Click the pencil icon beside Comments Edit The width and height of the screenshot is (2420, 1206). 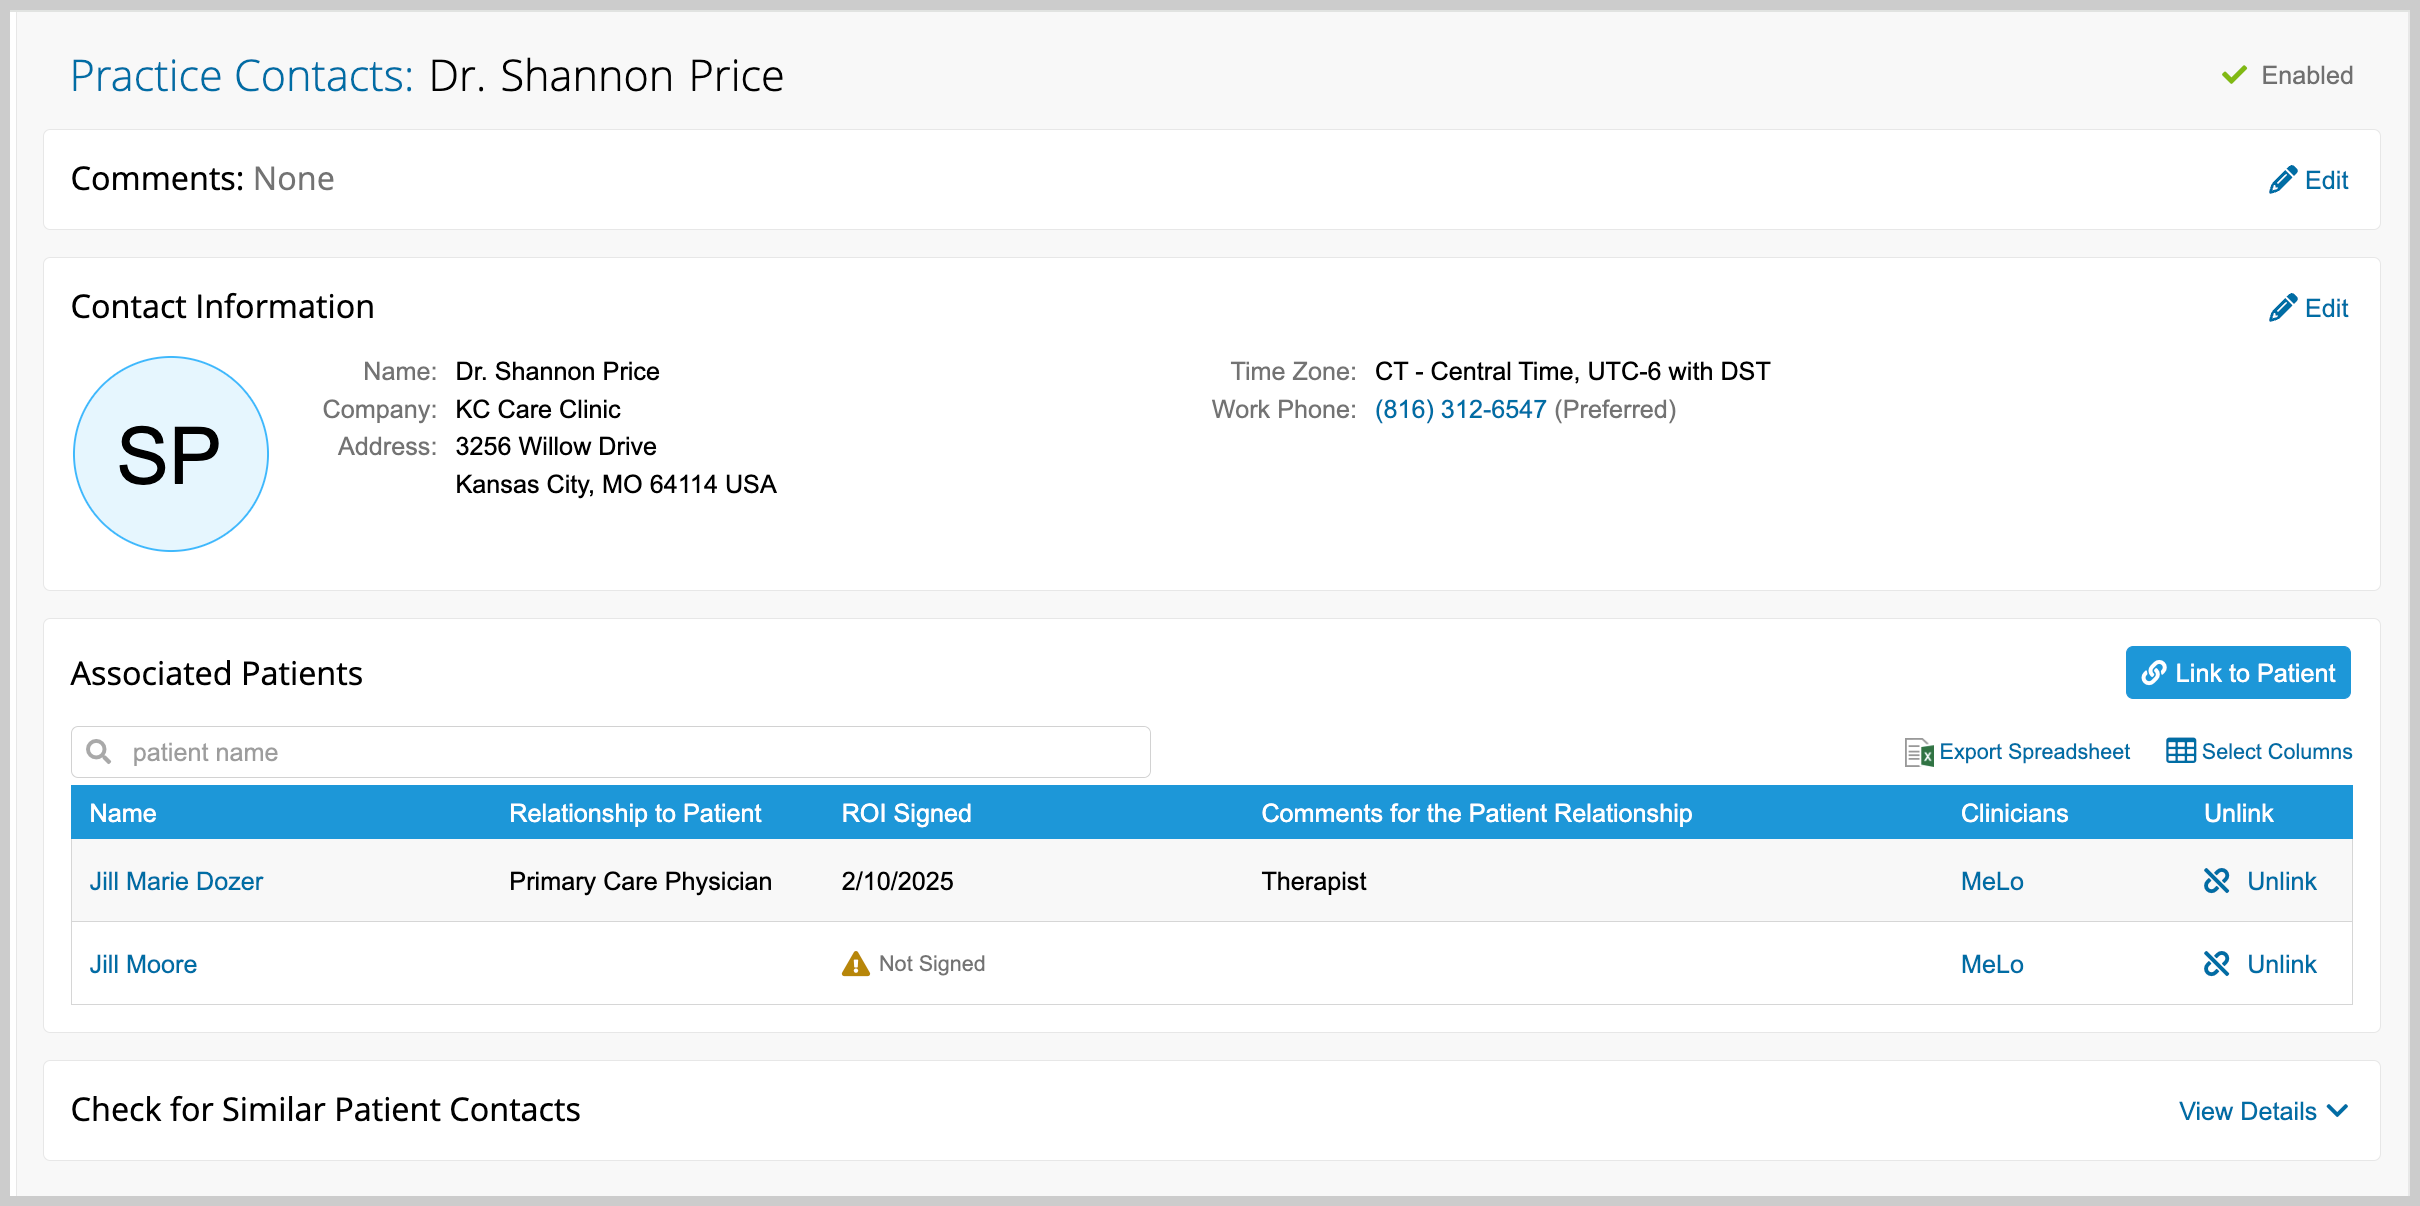[x=2283, y=180]
